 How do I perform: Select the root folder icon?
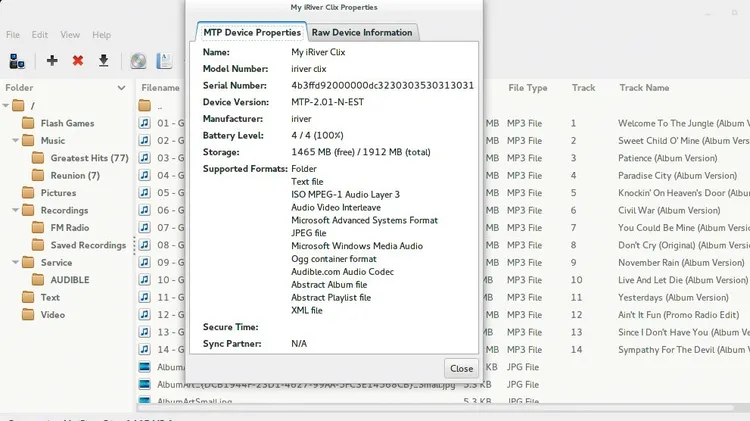click(18, 105)
